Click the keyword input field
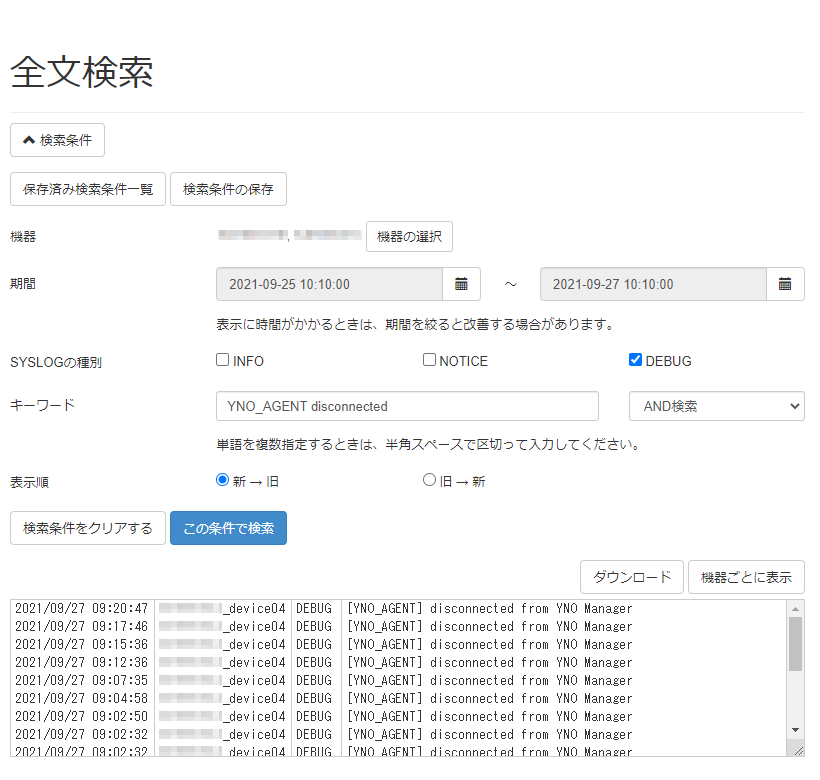 (407, 405)
